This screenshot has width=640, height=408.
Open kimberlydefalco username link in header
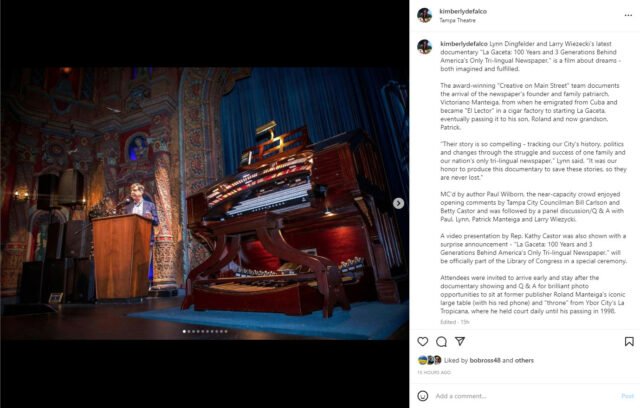463,11
